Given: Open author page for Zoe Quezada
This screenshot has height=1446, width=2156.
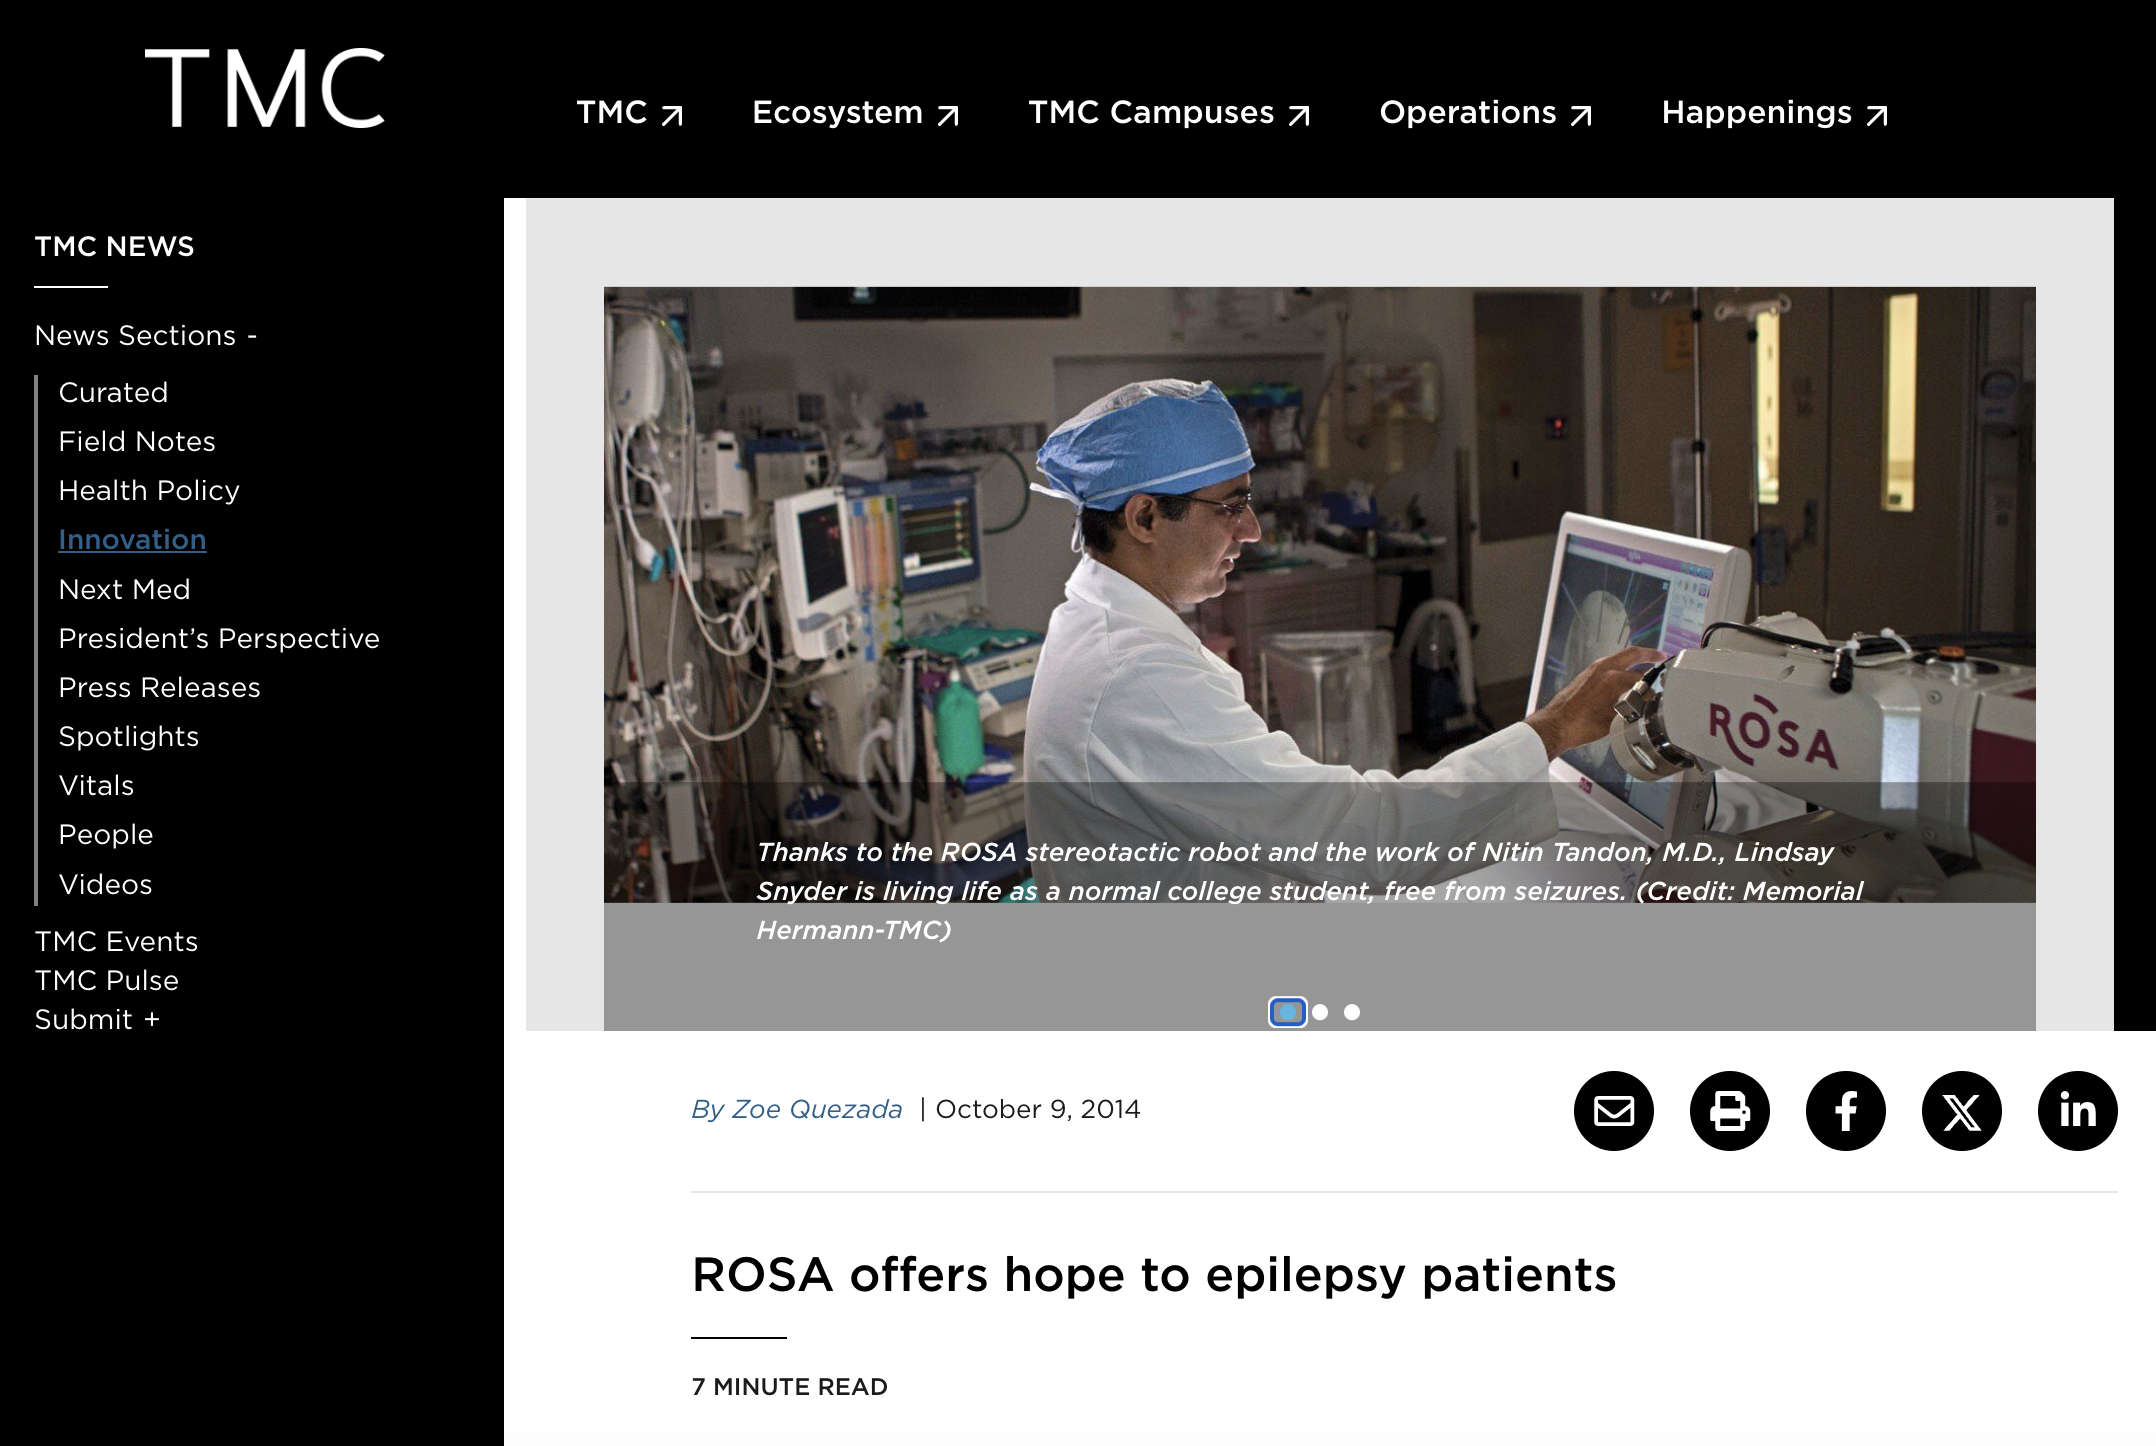Looking at the screenshot, I should pyautogui.click(x=797, y=1109).
